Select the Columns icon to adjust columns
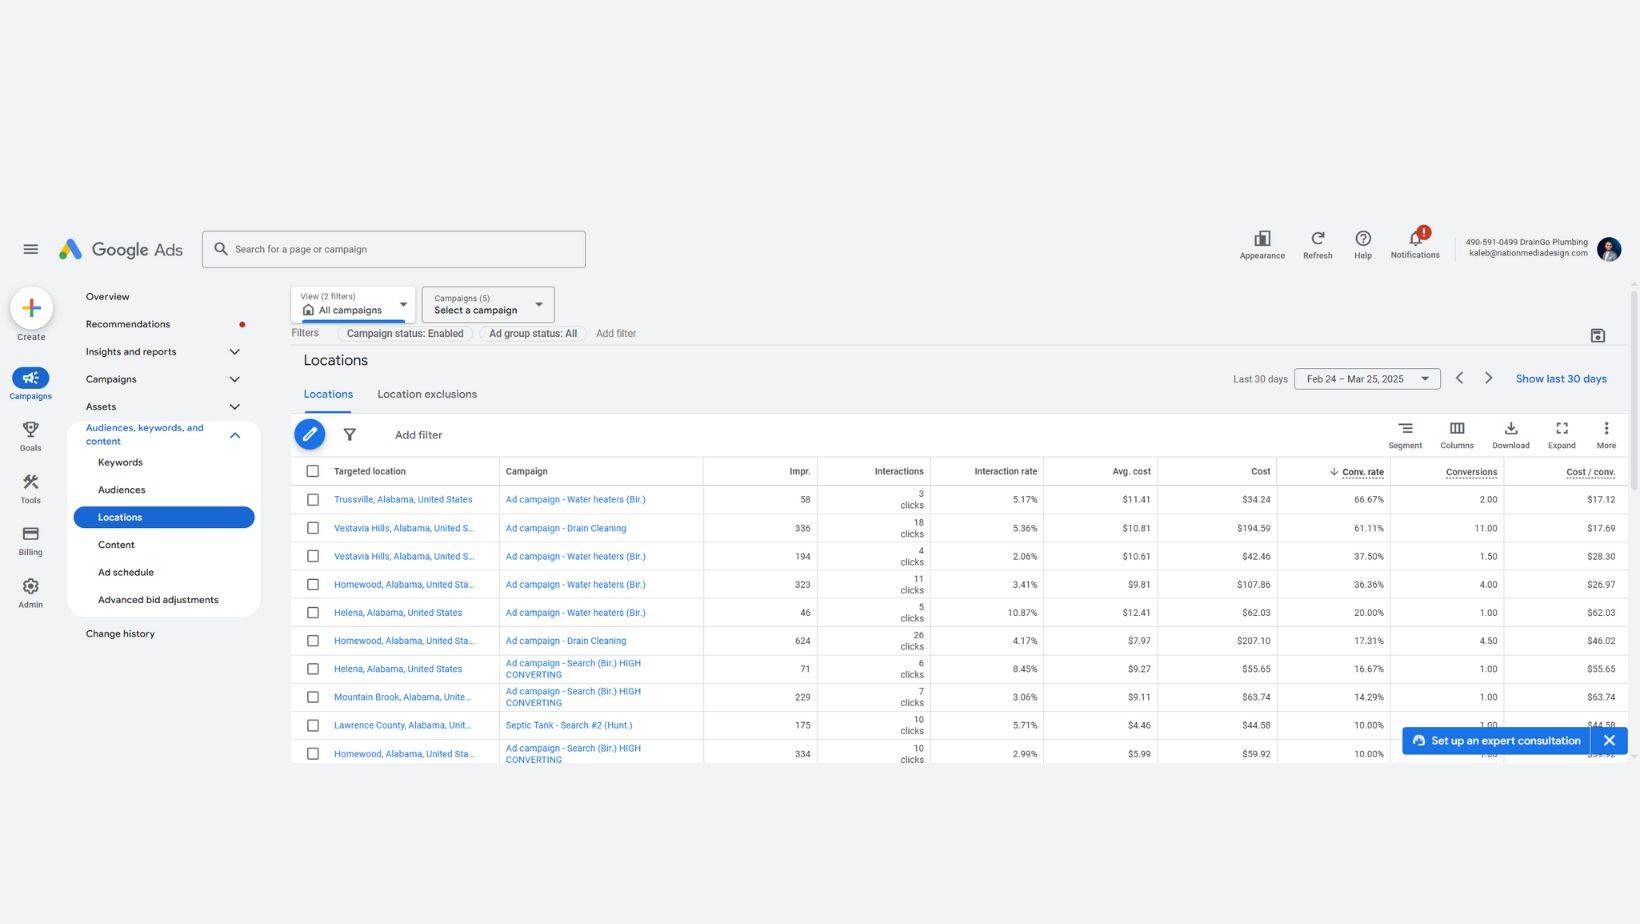 (1456, 435)
